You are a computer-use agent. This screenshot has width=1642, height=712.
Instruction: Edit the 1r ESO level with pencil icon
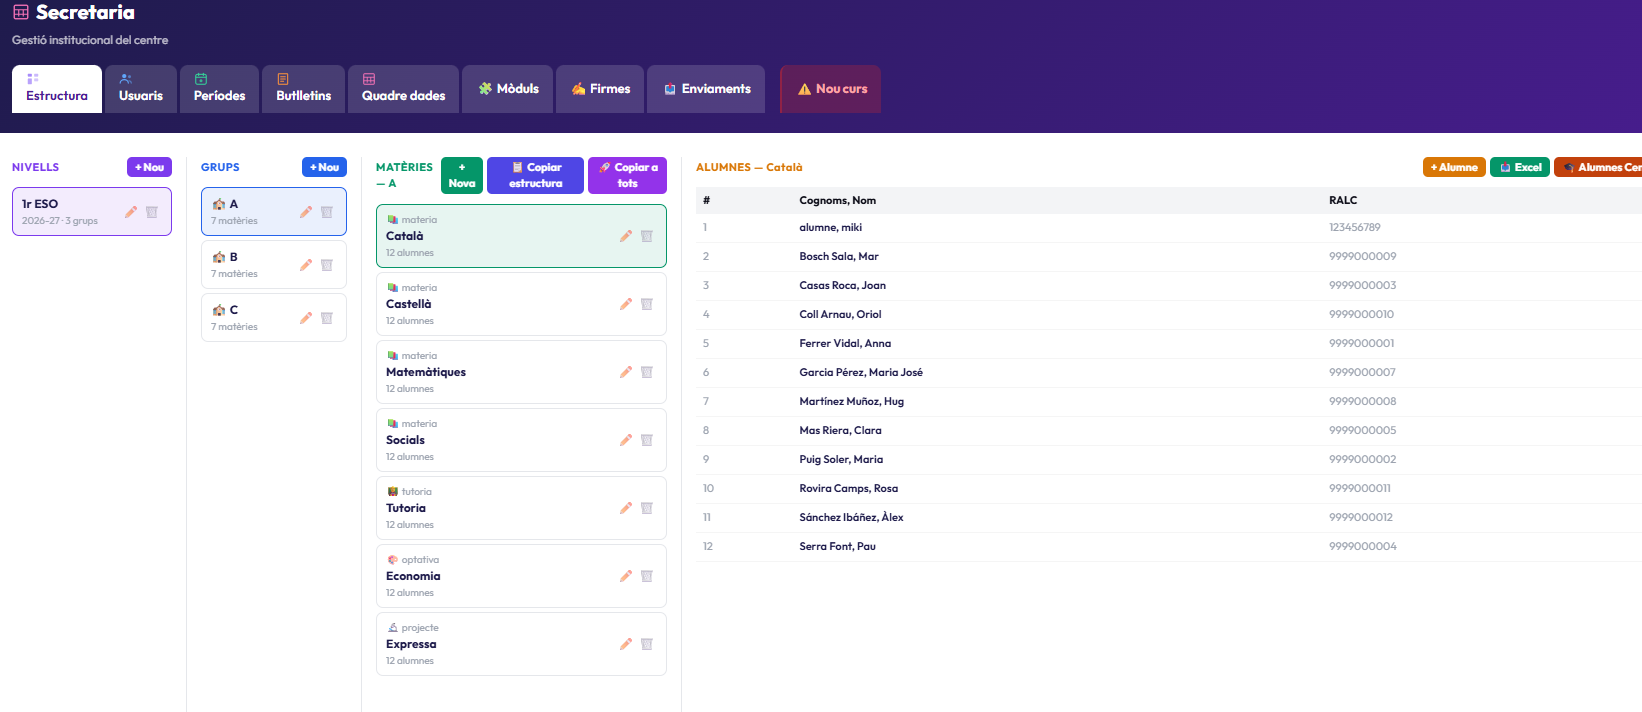(x=131, y=212)
